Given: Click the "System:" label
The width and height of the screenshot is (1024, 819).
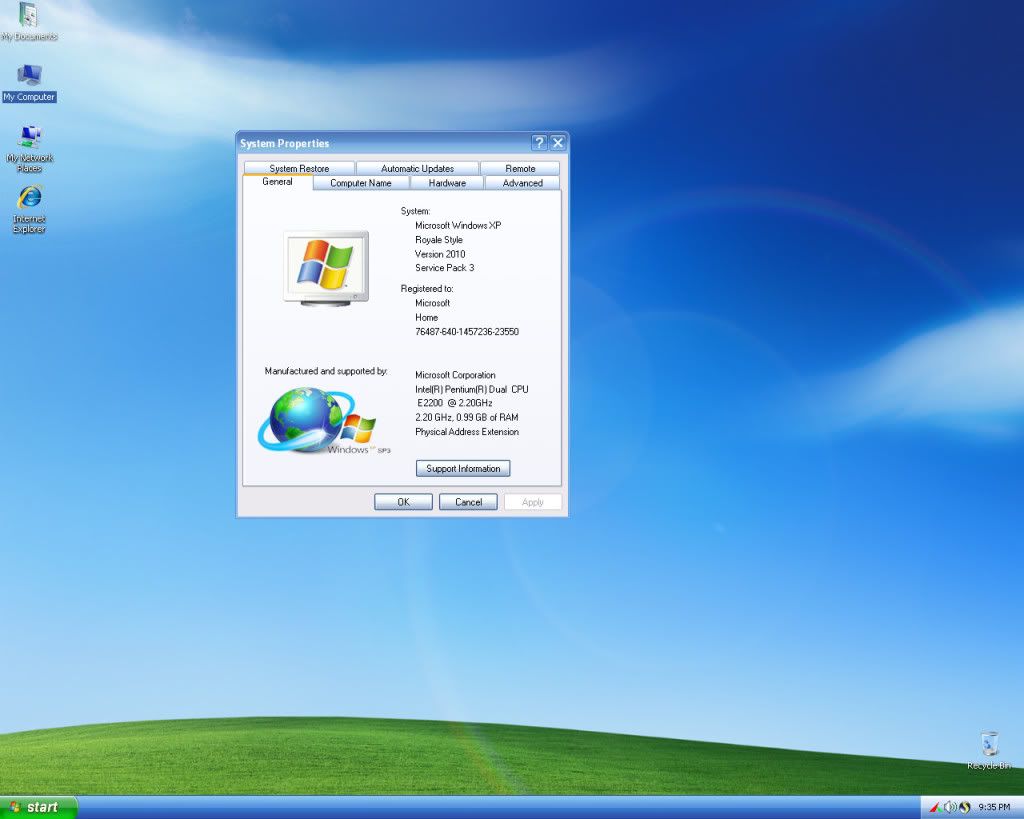Looking at the screenshot, I should click(x=415, y=211).
